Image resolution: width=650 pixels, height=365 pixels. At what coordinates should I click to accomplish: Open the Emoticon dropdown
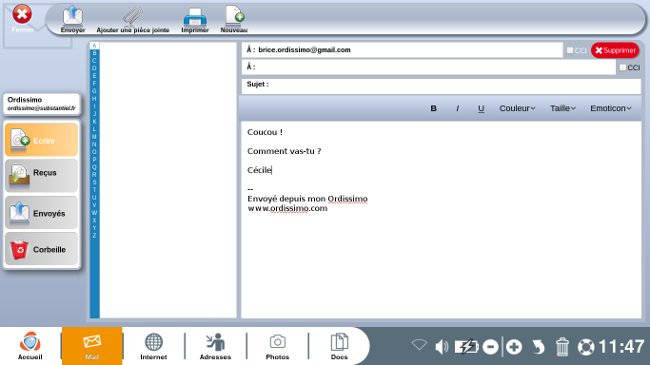(x=611, y=108)
